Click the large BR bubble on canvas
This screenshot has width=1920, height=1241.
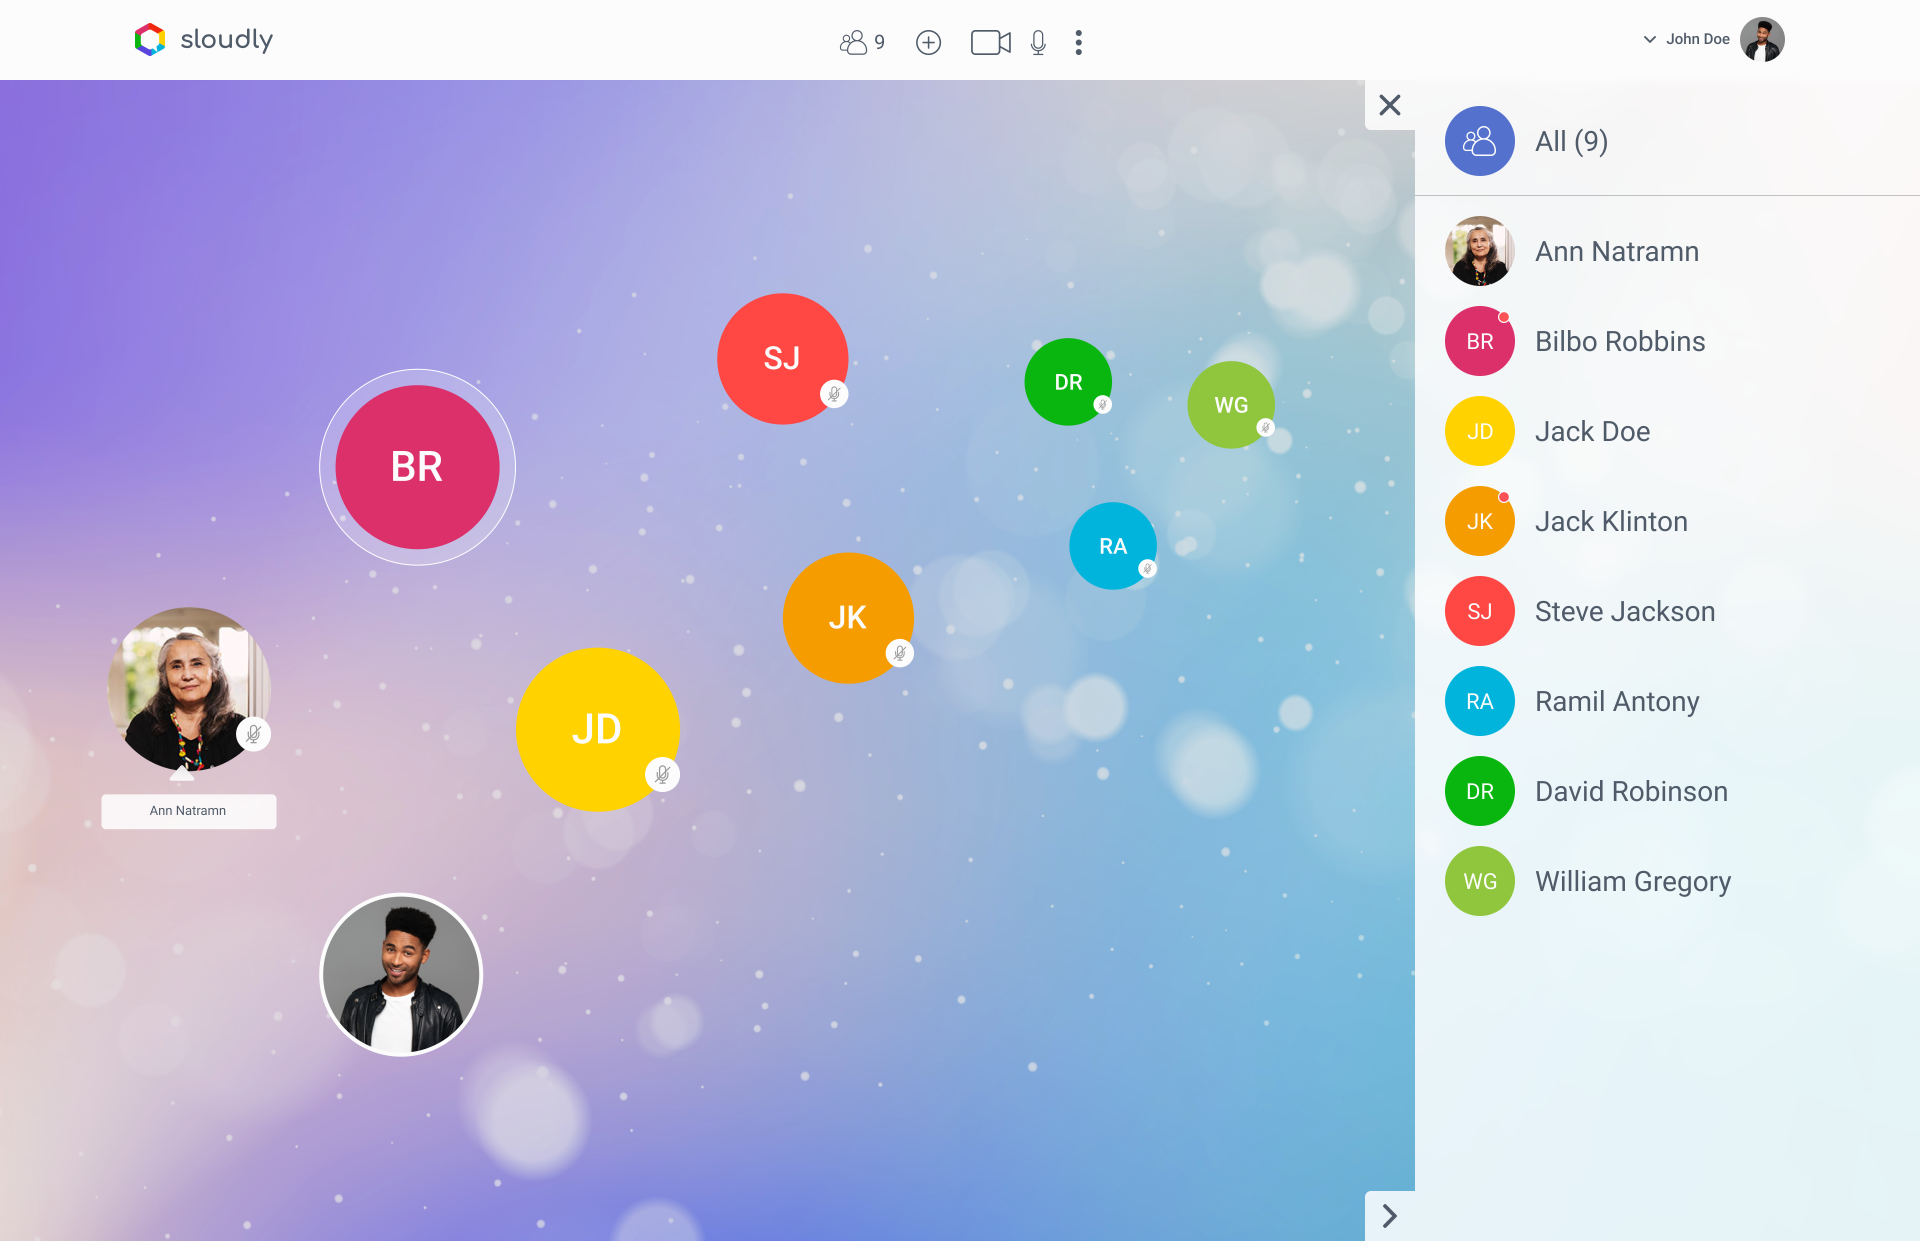pos(417,467)
